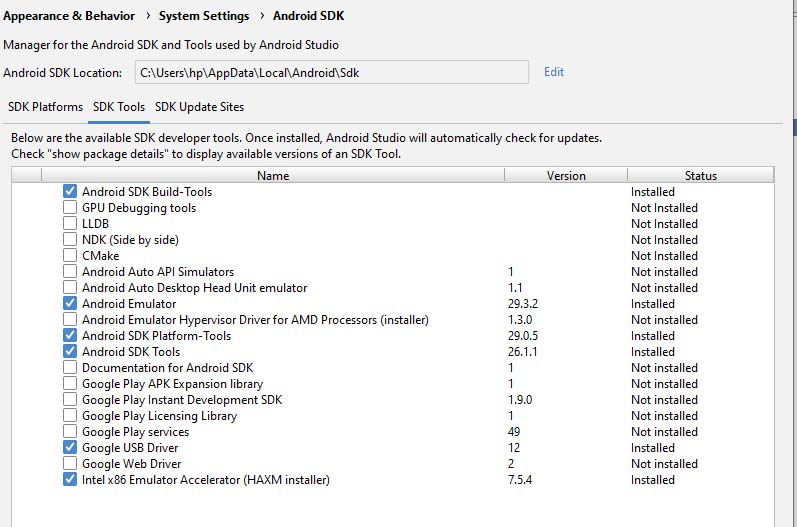Go to System Settings in the breadcrumb
Viewport: 797px width, 527px height.
tap(204, 16)
